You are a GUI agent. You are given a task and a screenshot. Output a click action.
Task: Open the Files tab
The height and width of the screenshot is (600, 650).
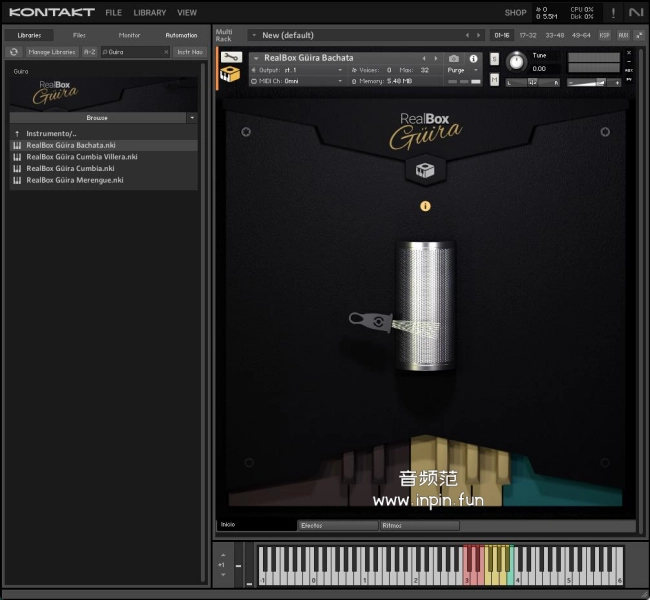(79, 35)
